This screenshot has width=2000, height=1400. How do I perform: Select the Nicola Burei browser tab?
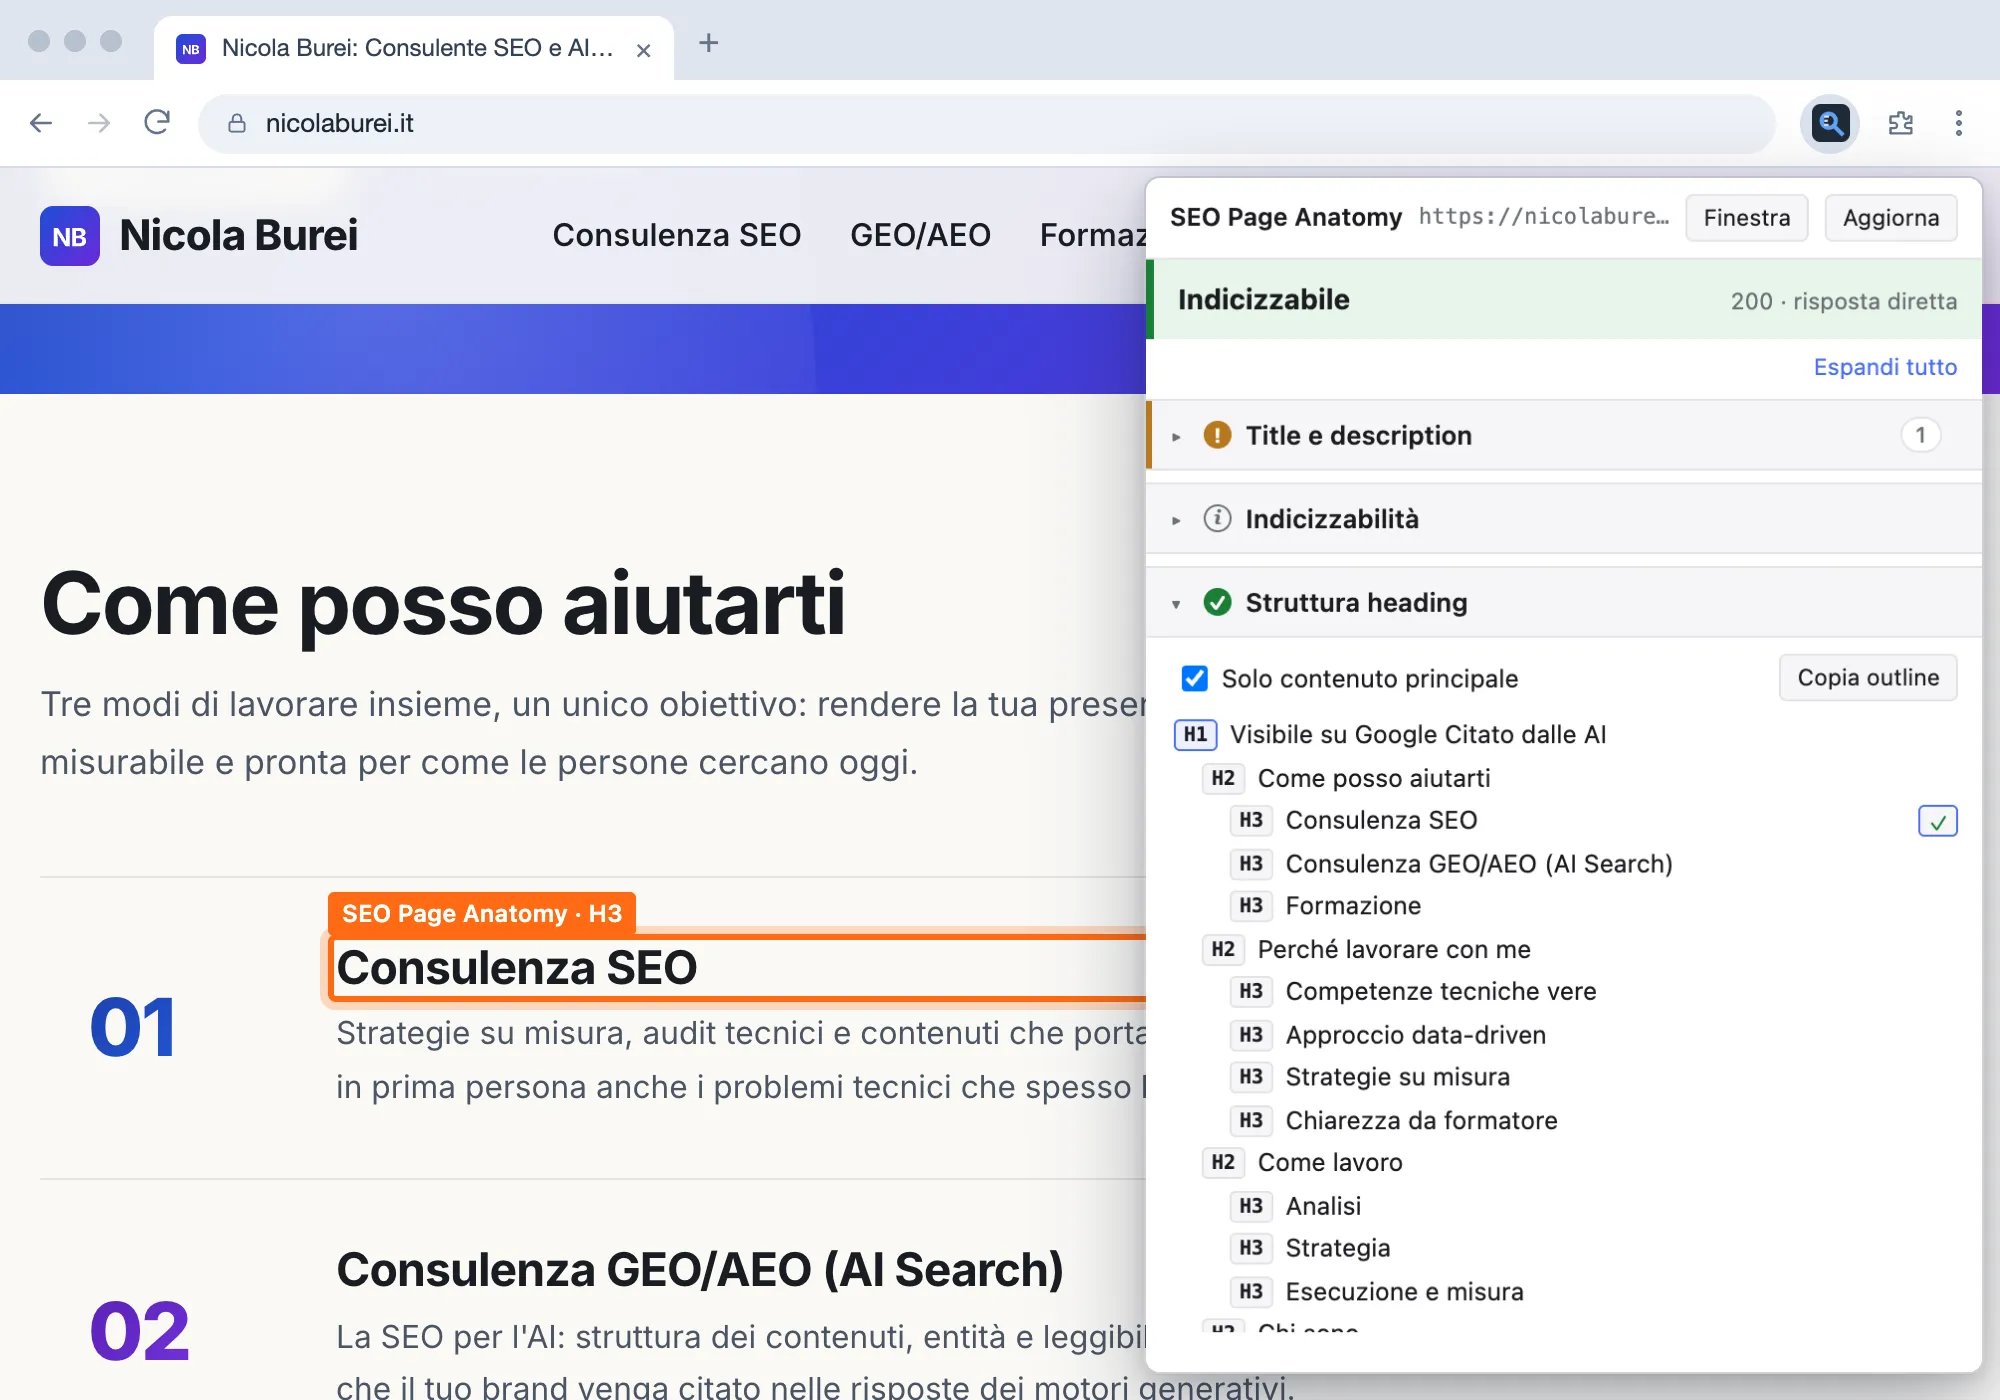(414, 48)
